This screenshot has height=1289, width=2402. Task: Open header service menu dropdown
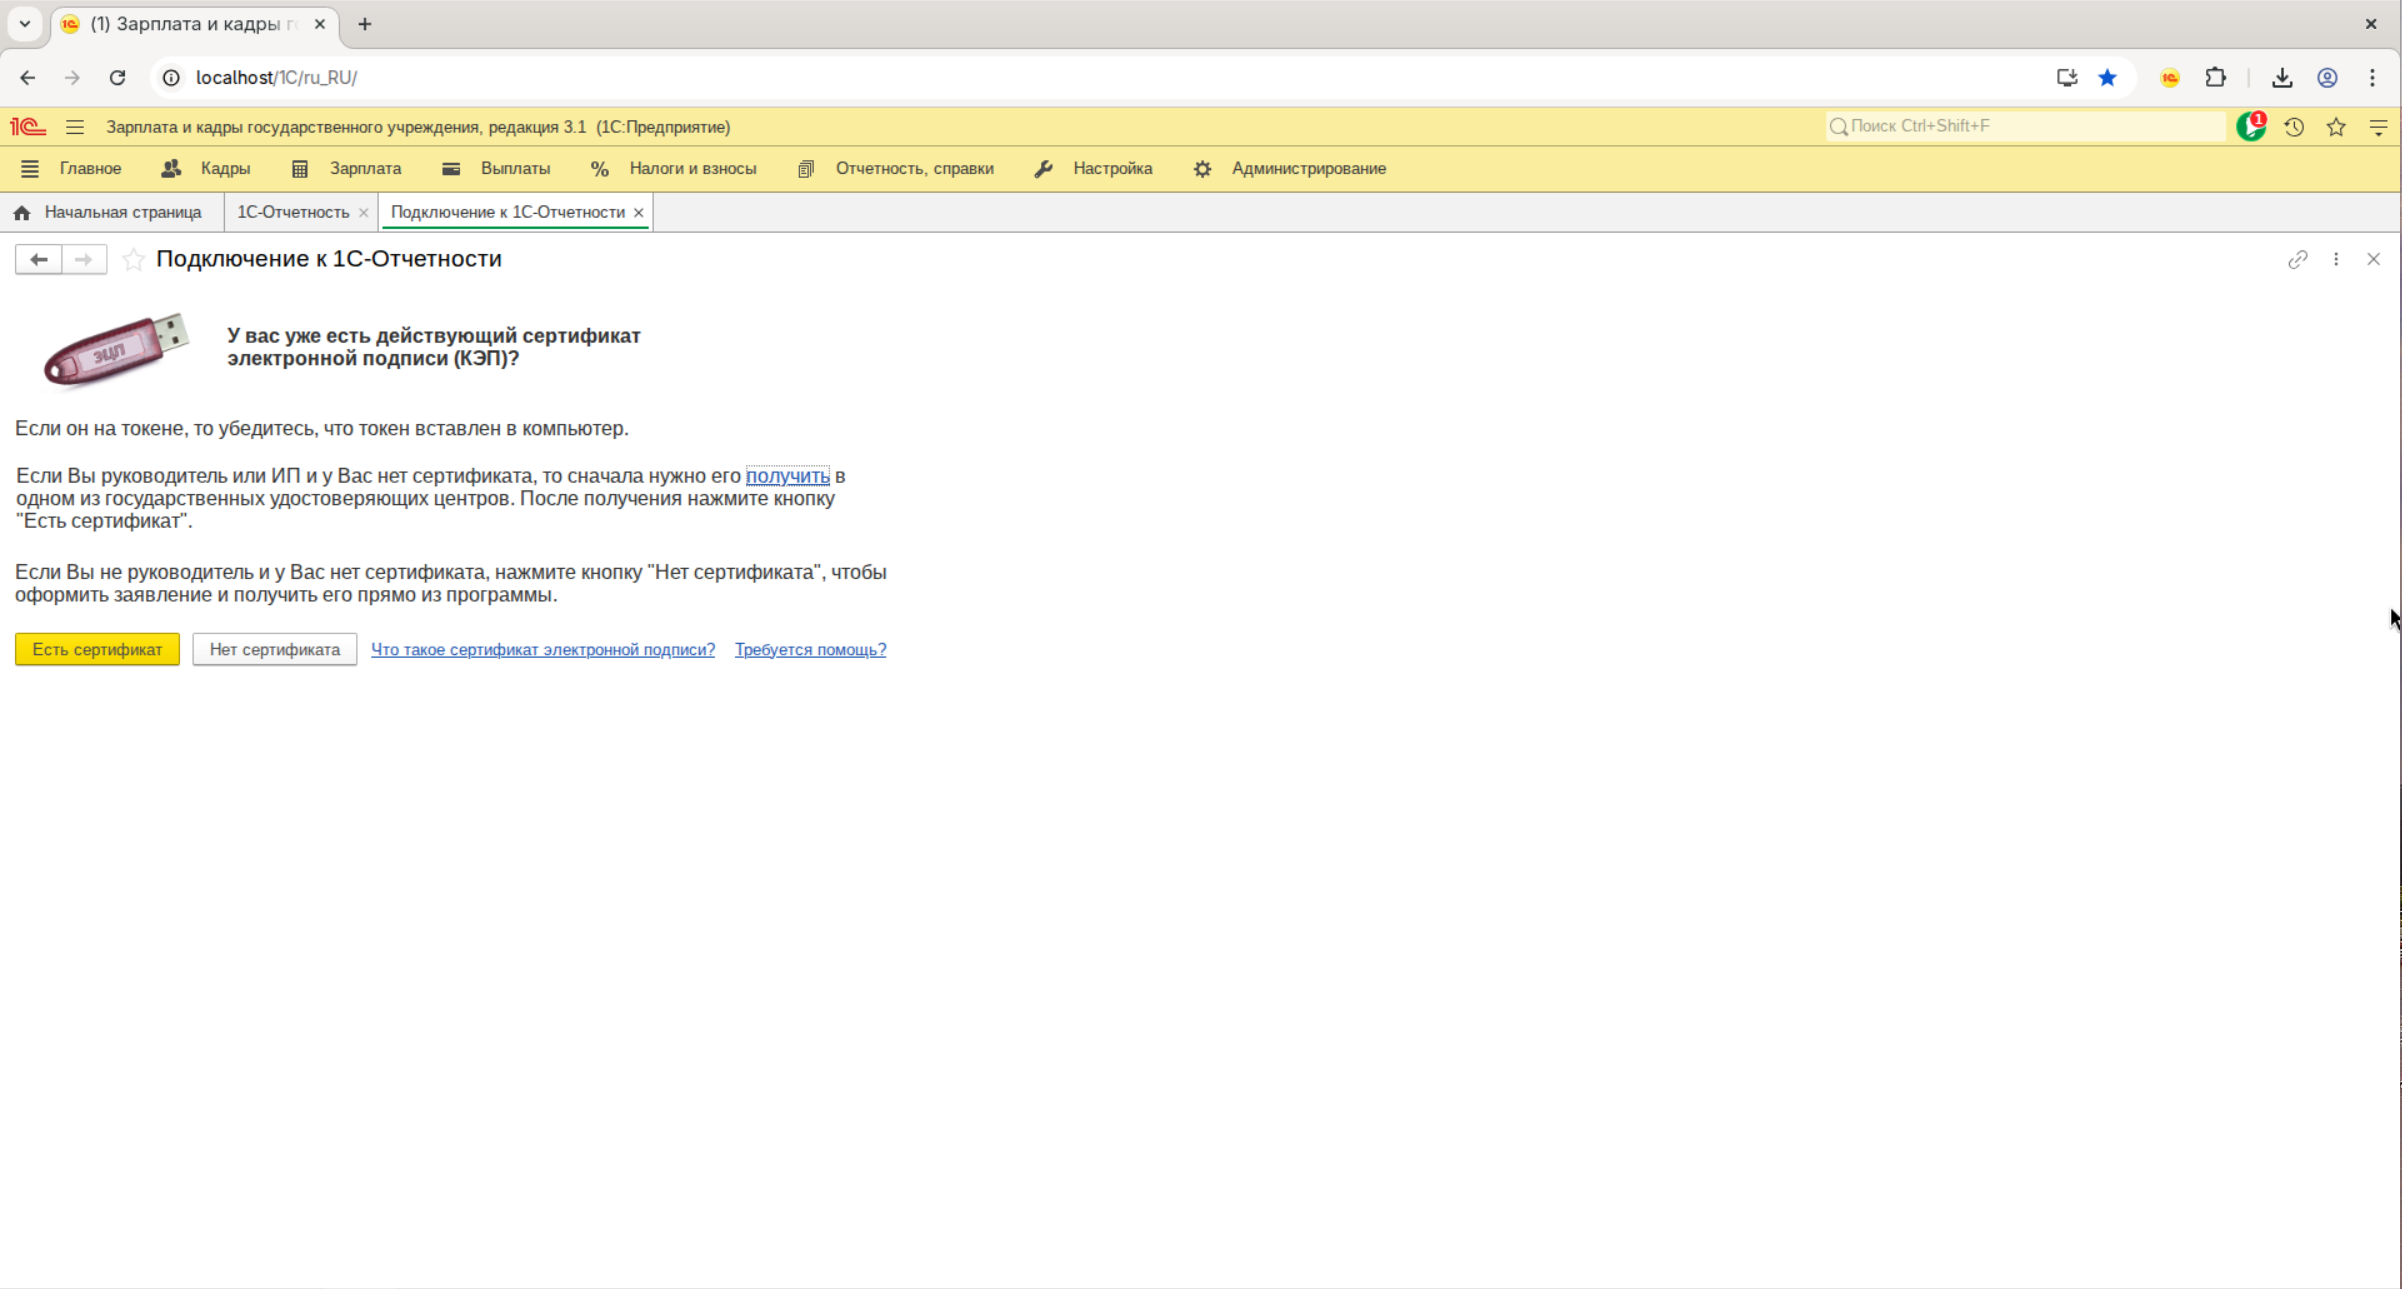[x=2379, y=127]
